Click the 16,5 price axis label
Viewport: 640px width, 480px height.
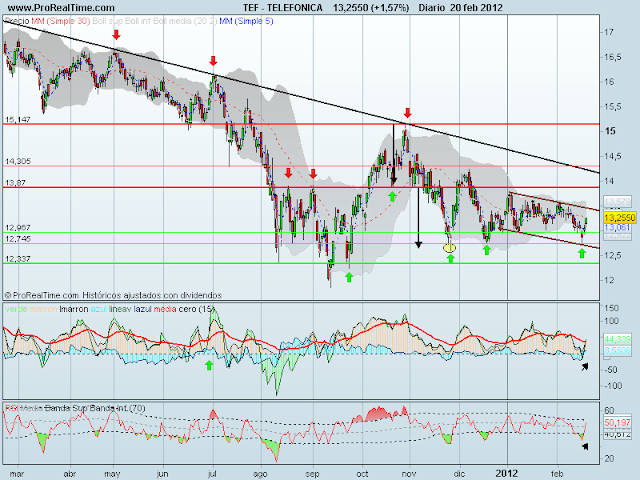point(613,57)
